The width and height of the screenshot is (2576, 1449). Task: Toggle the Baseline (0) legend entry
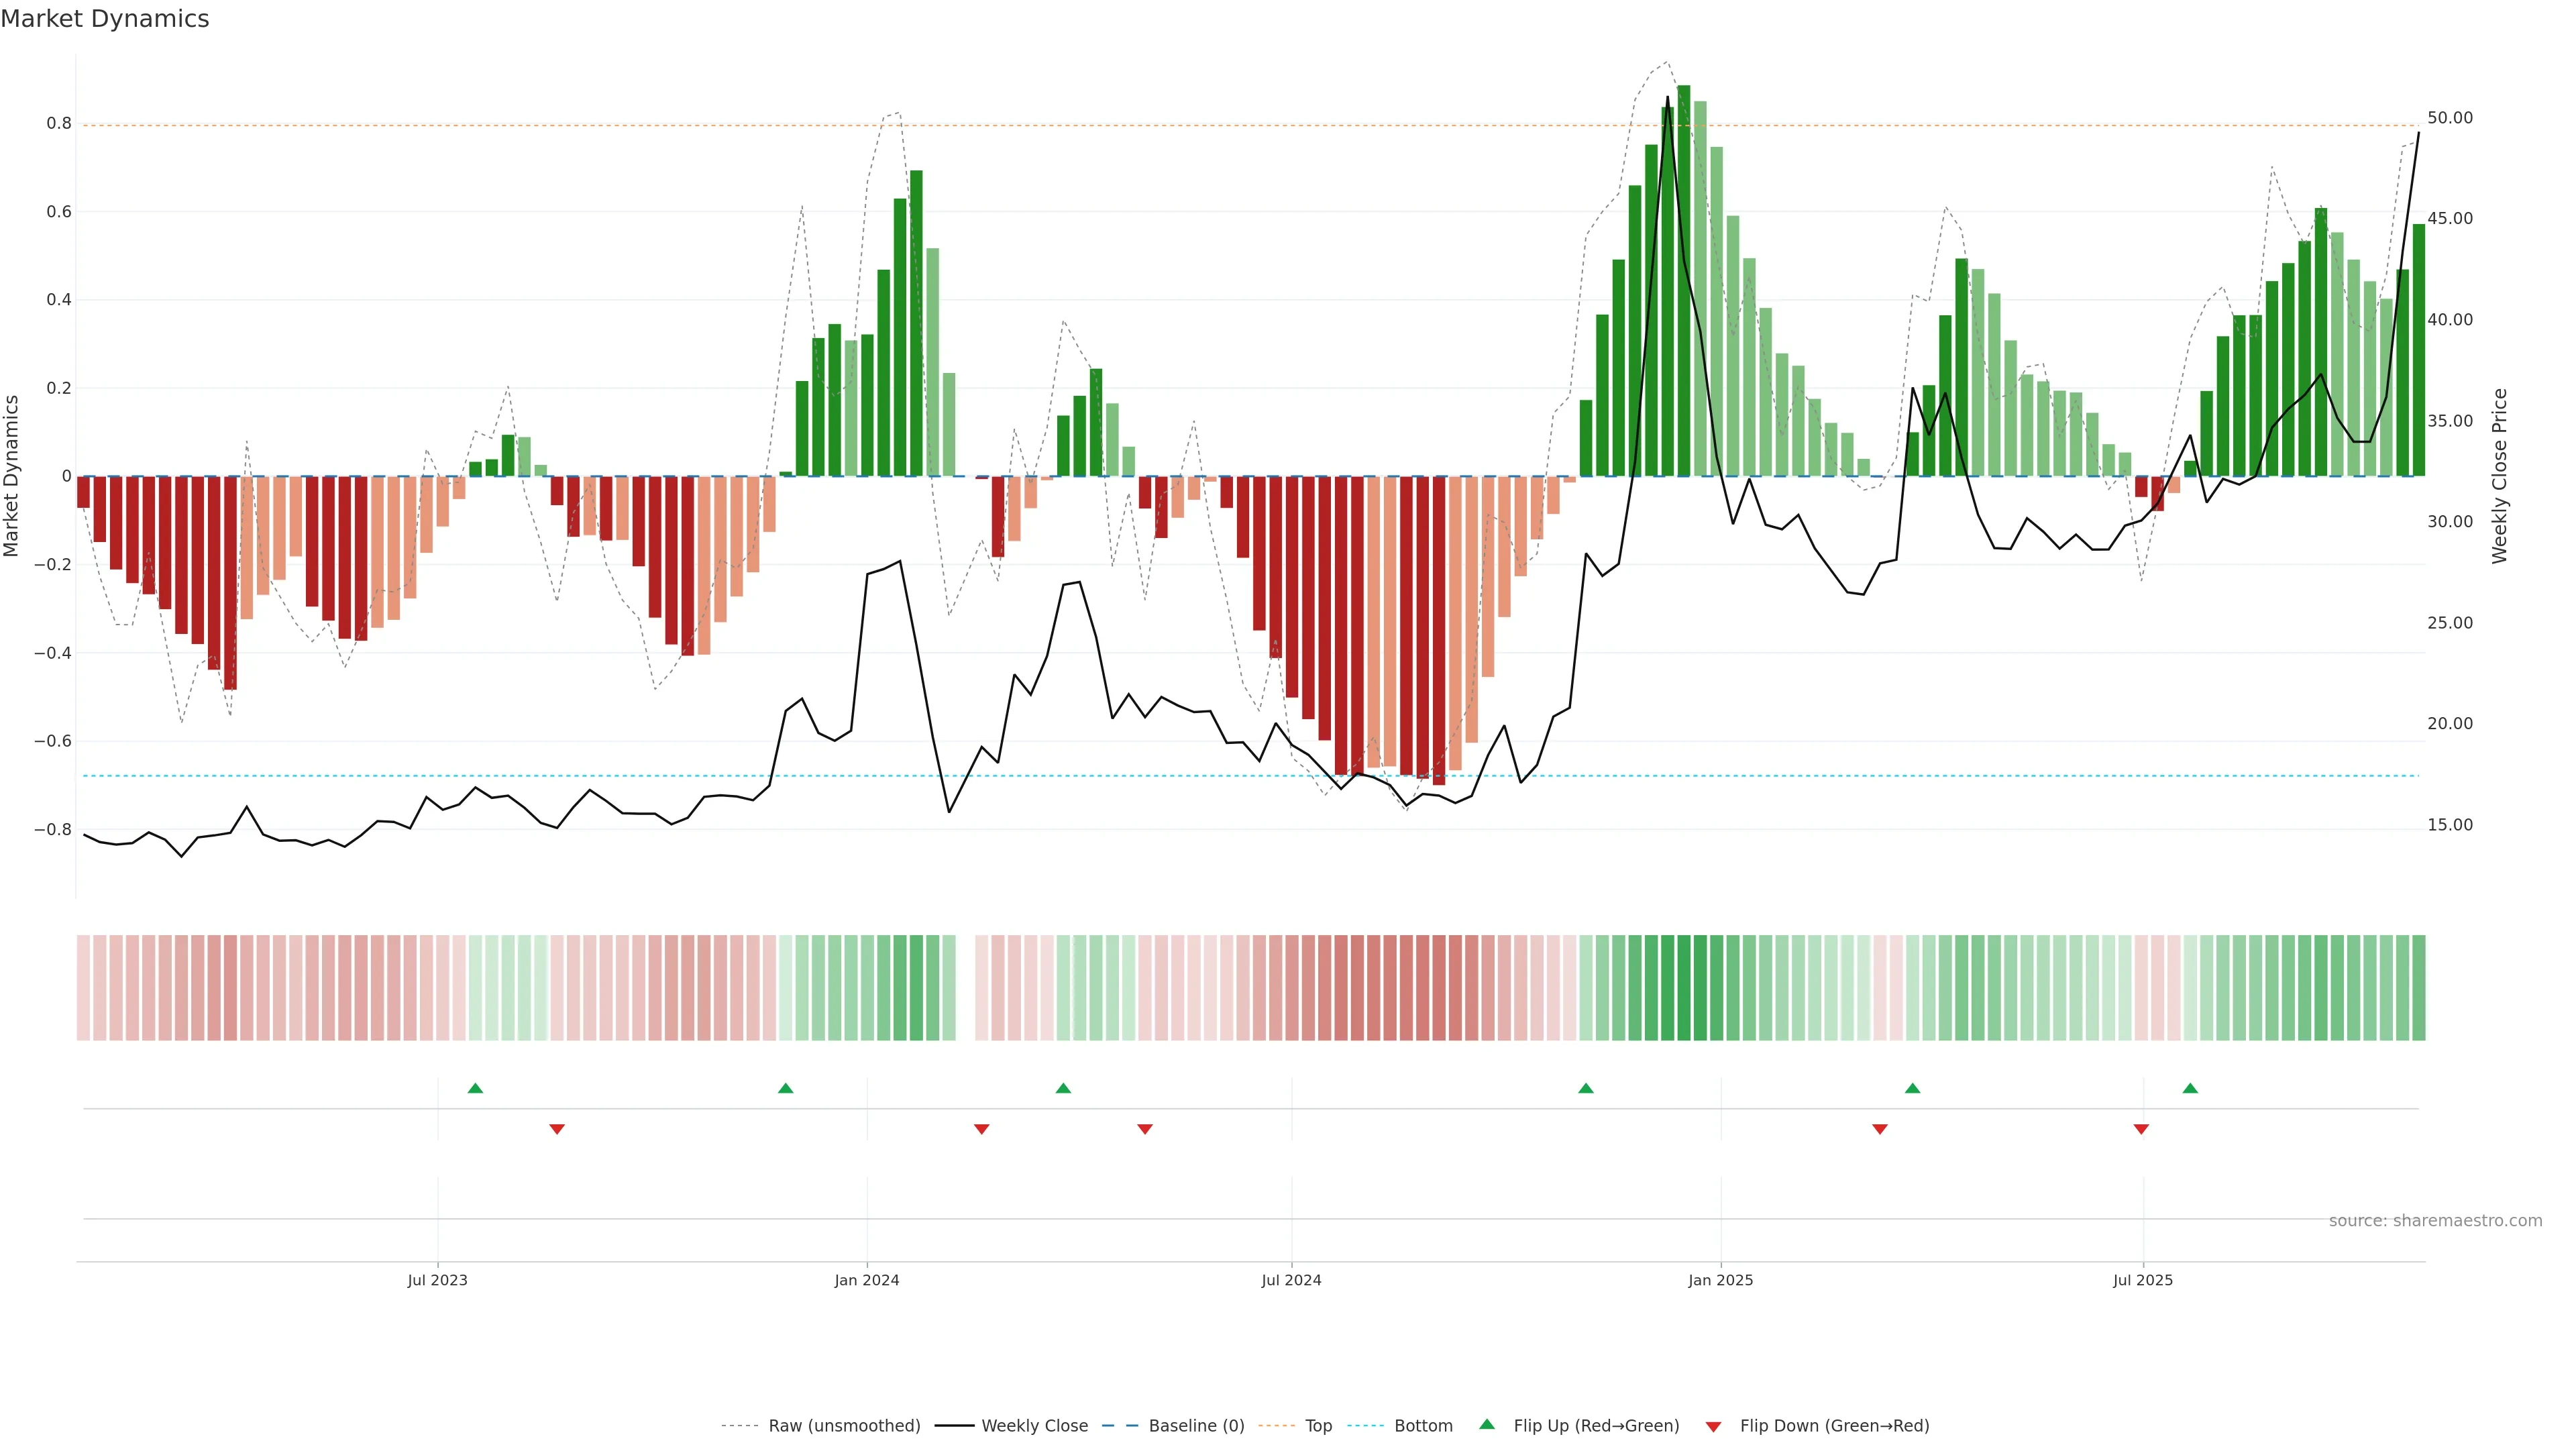coord(1196,1426)
